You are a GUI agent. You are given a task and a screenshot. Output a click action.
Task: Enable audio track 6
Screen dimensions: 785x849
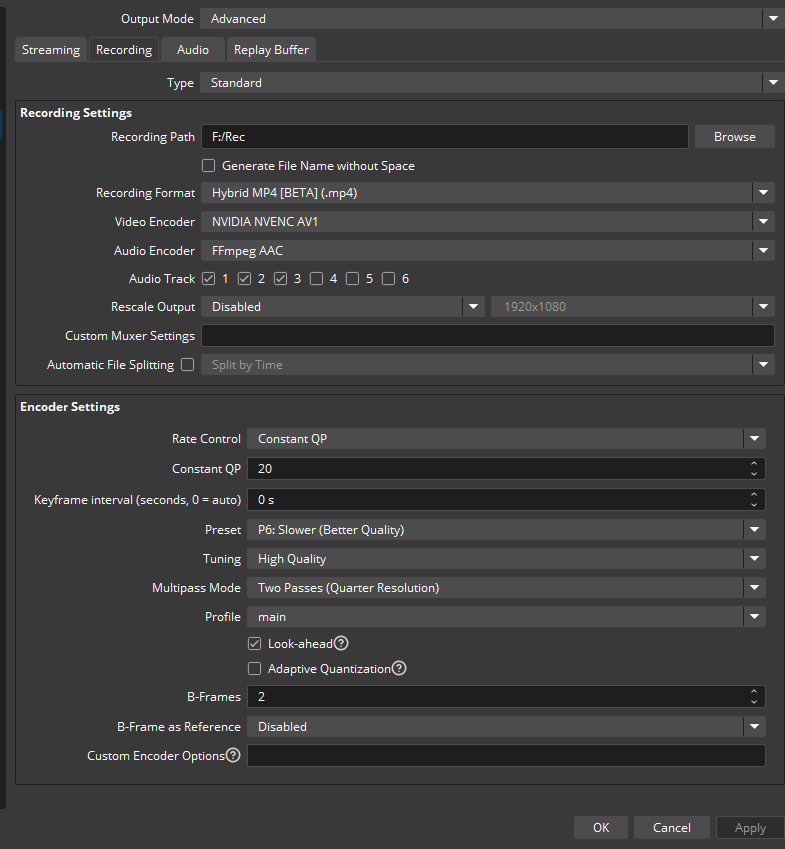coord(388,279)
